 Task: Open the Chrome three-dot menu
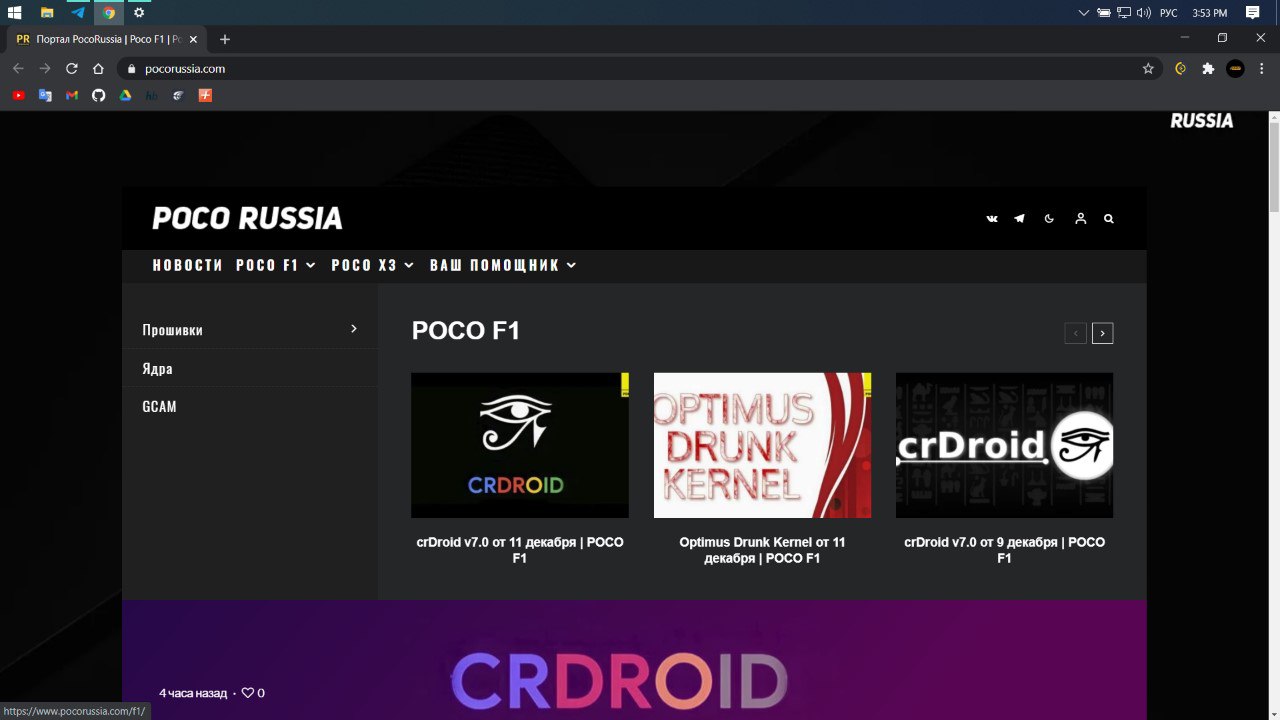tap(1263, 69)
